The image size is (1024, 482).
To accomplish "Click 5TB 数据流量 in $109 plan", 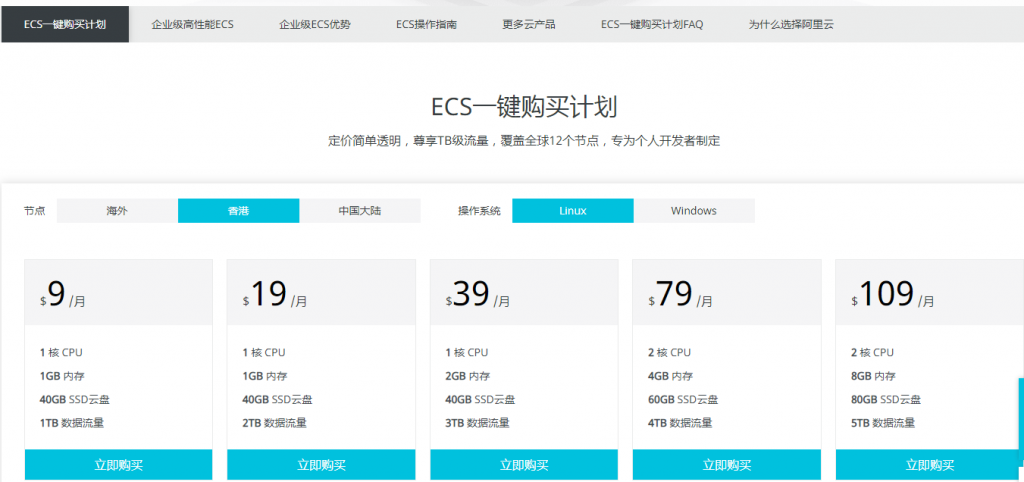I will [883, 423].
